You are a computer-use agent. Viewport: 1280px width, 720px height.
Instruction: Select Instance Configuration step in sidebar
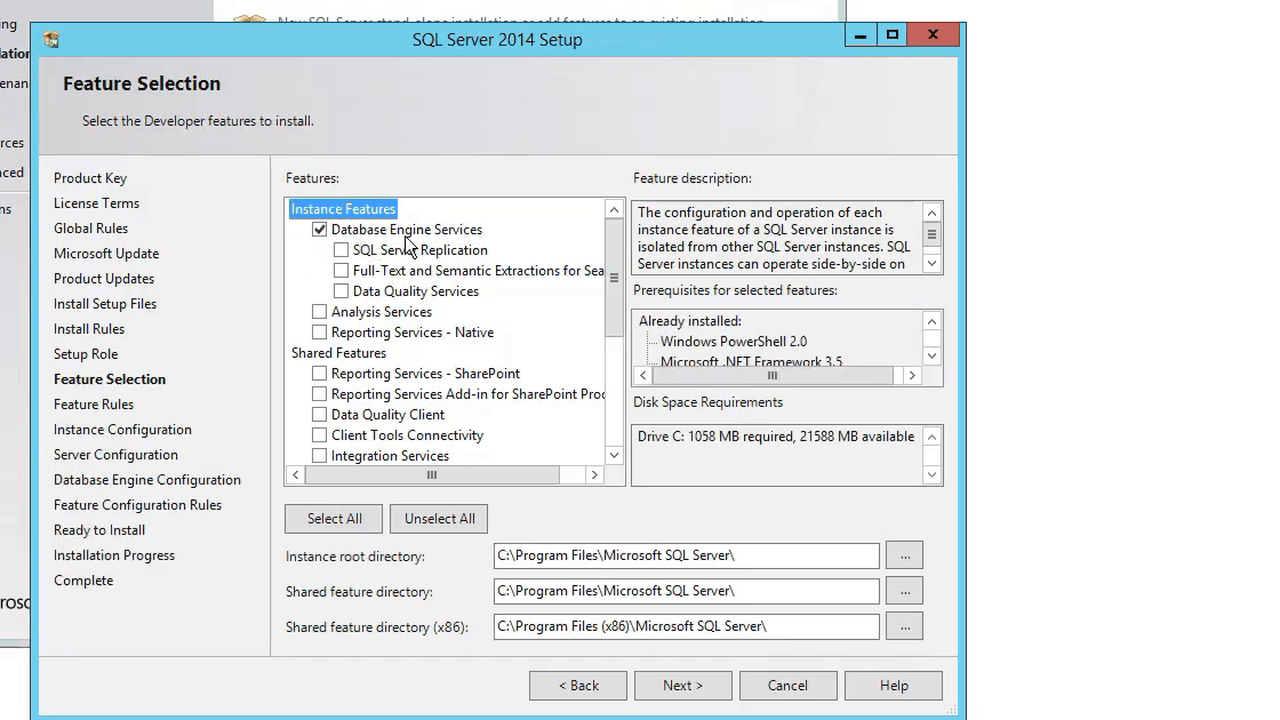pyautogui.click(x=123, y=429)
